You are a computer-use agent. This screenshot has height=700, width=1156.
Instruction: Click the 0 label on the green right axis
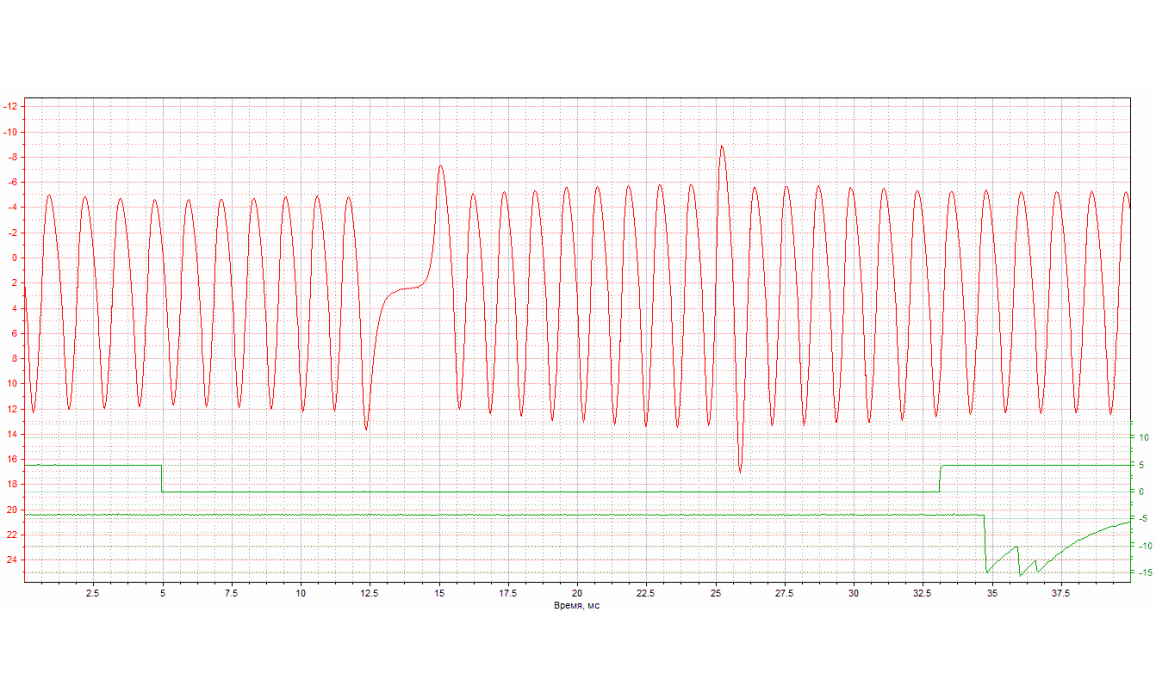tap(1143, 491)
